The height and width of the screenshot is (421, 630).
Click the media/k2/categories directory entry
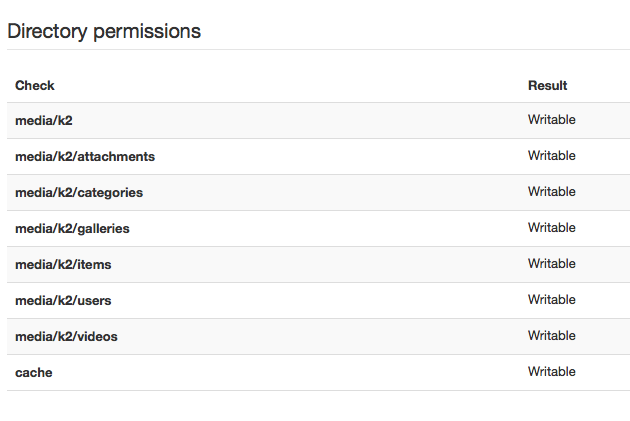(x=79, y=192)
